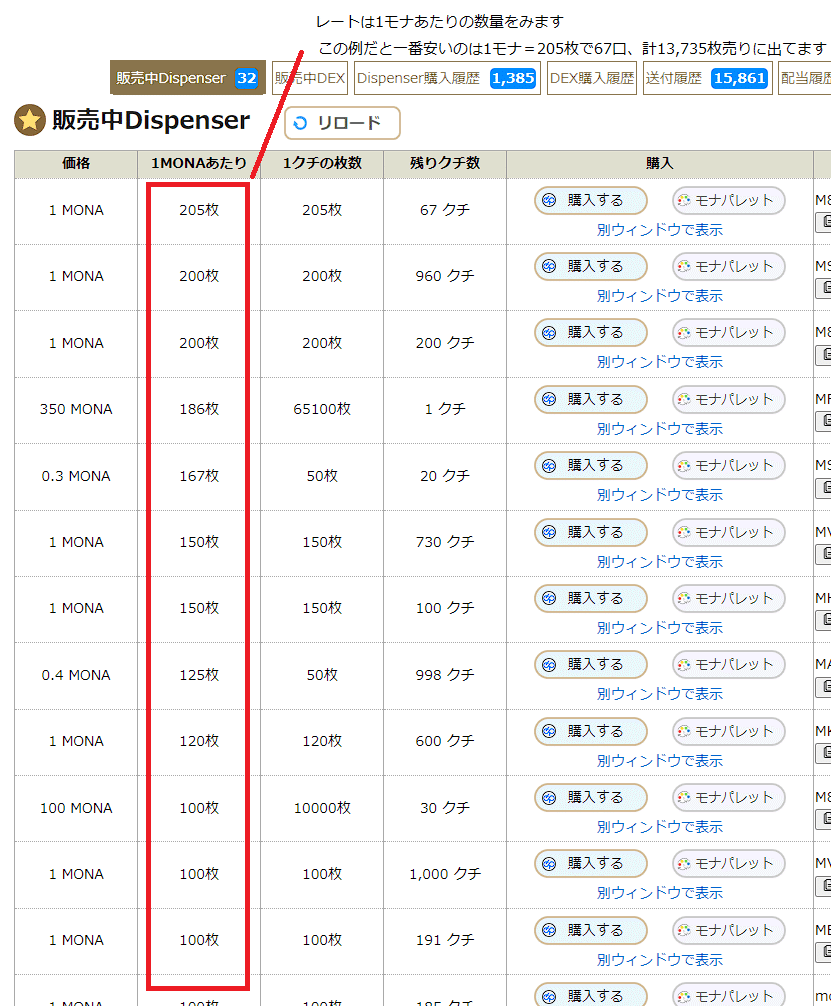Click モナパレット in the second 200枚 row
This screenshot has height=1006, width=831.
(729, 333)
